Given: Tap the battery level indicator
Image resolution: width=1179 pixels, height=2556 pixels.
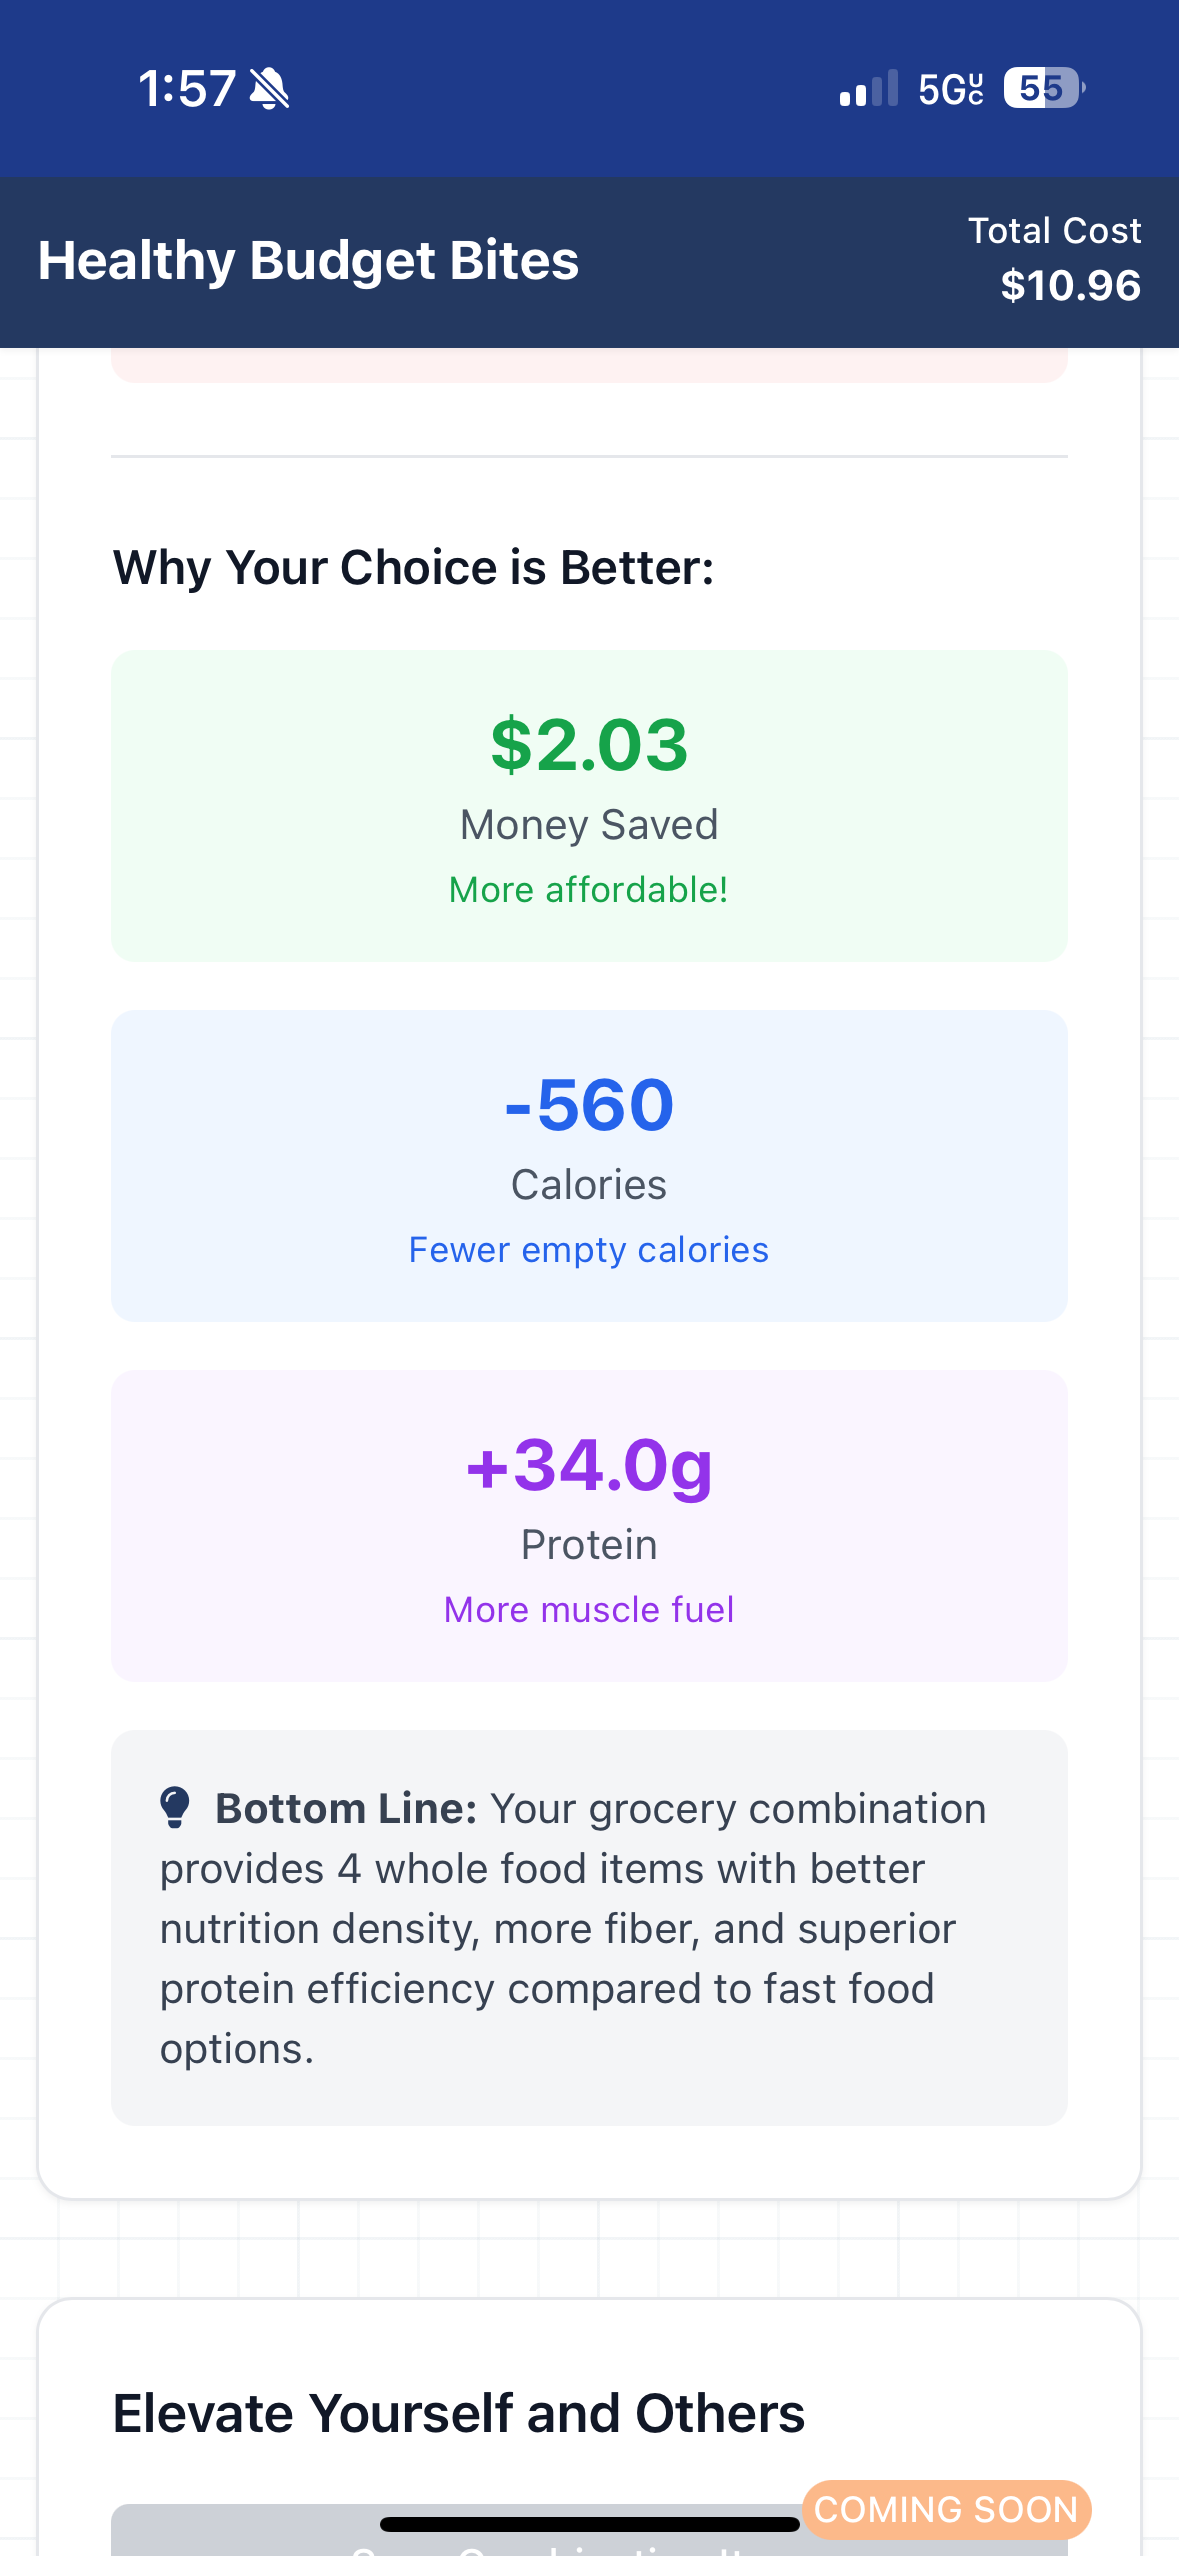Looking at the screenshot, I should point(1045,88).
